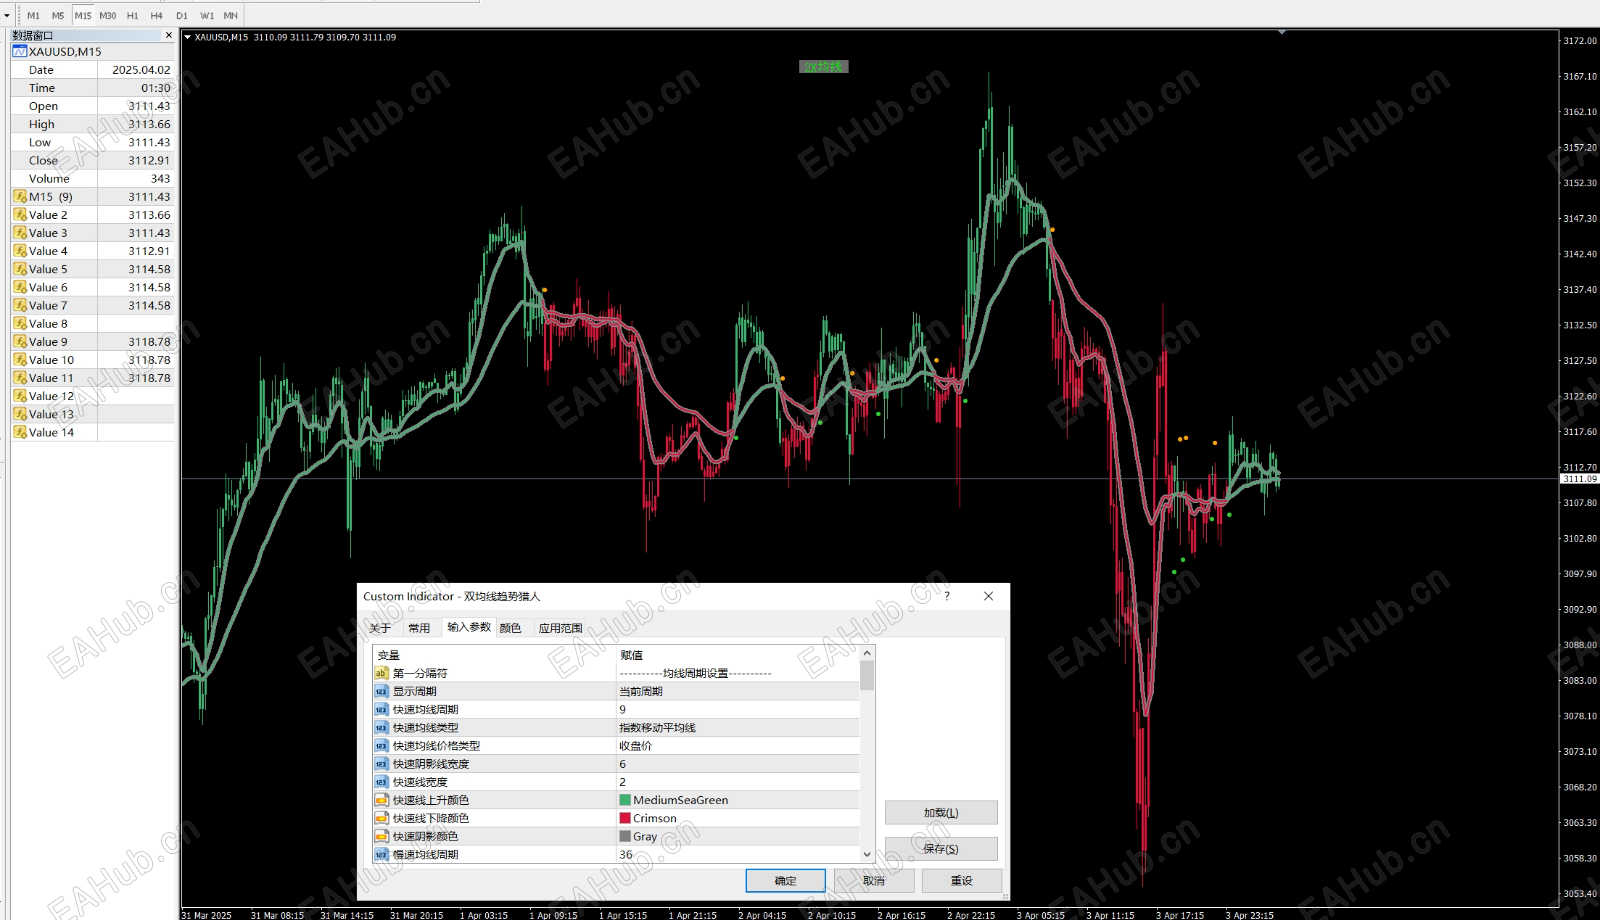This screenshot has width=1600, height=920.
Task: Switch to the 颜色 tab
Action: coord(510,628)
